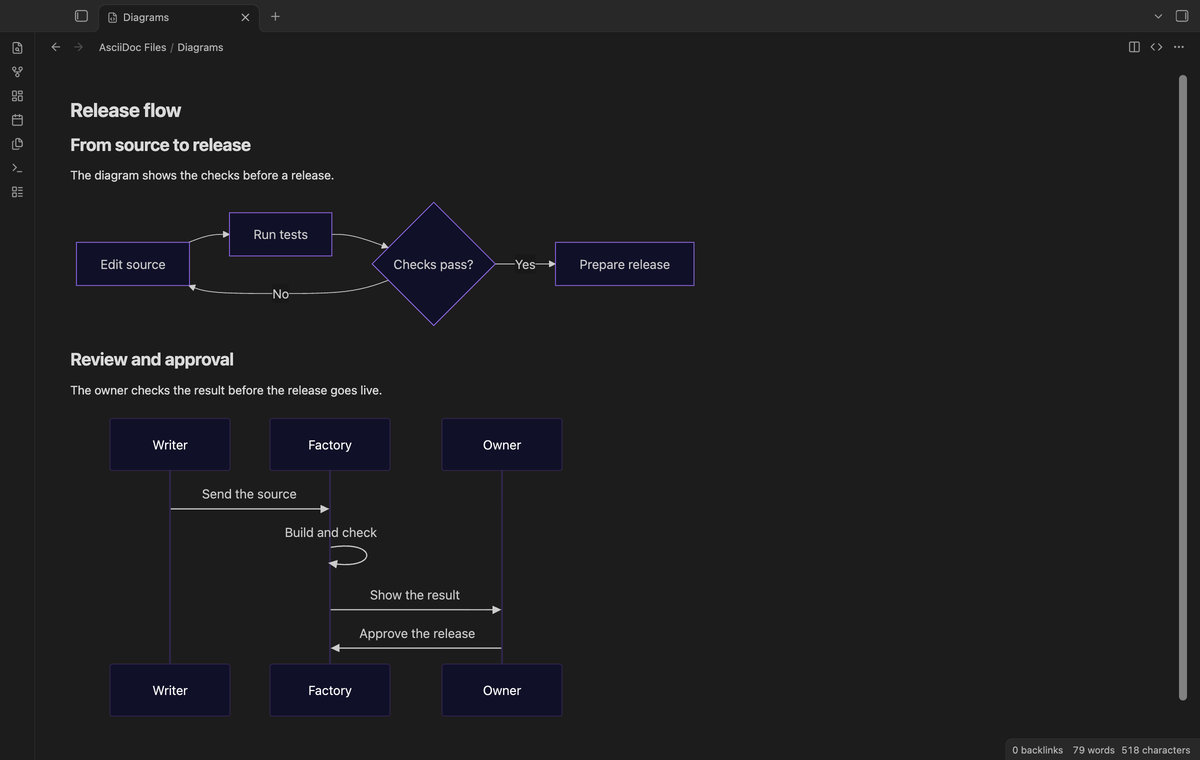Click Approve the release message label
Viewport: 1200px width, 760px height.
(x=417, y=634)
